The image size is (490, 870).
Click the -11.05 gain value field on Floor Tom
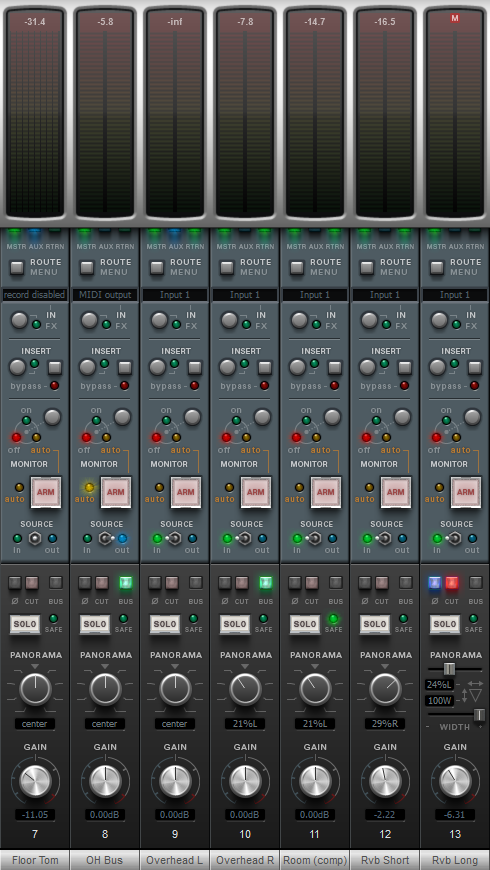point(35,815)
